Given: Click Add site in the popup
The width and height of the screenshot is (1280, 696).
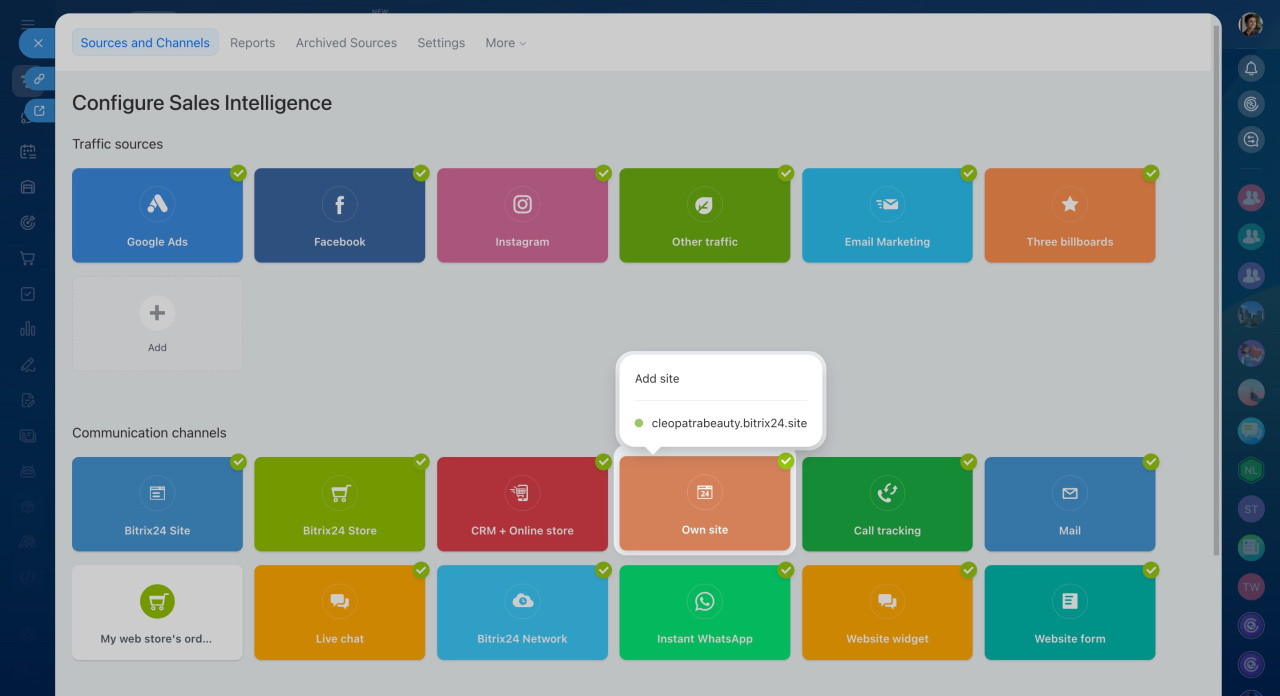Looking at the screenshot, I should tap(657, 379).
